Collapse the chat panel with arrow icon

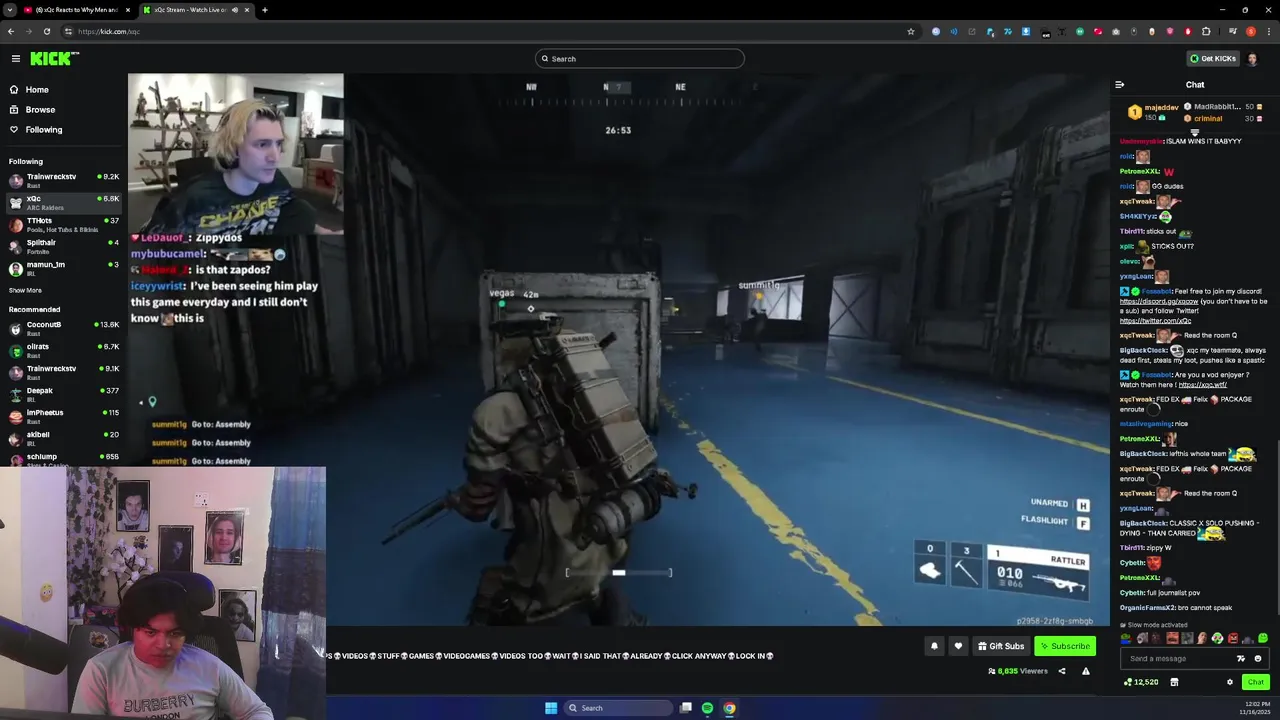[1120, 85]
